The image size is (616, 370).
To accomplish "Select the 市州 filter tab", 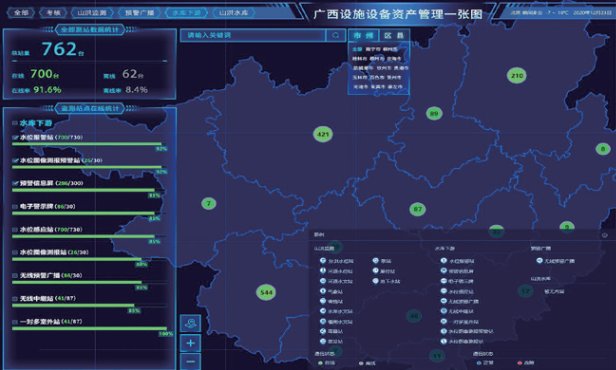I will [x=363, y=35].
